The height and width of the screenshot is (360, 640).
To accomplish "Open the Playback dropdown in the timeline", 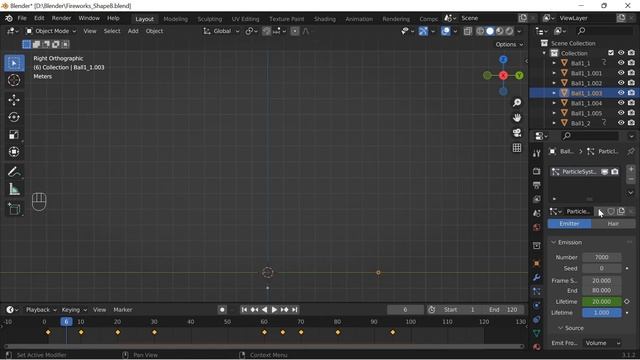I will [x=41, y=310].
